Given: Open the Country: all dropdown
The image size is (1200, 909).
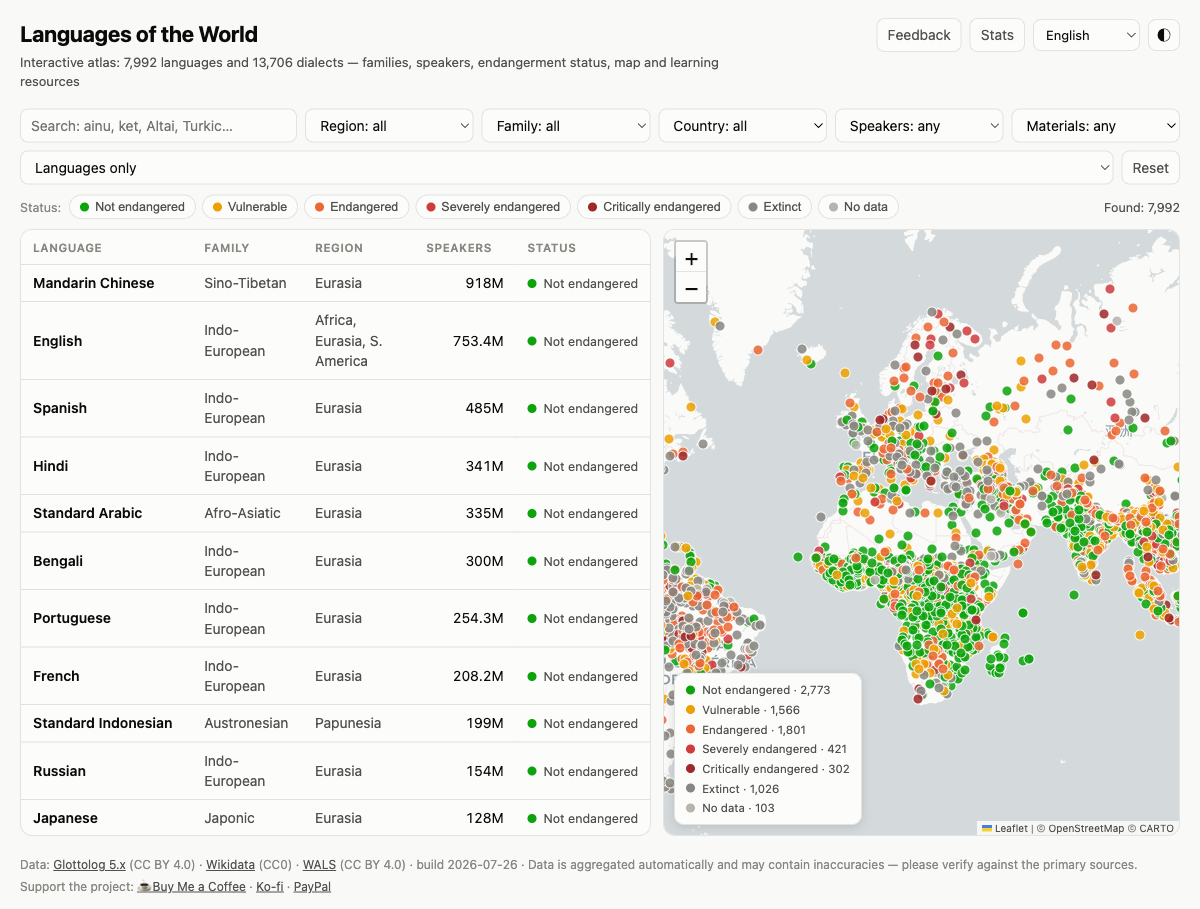Looking at the screenshot, I should [x=743, y=126].
